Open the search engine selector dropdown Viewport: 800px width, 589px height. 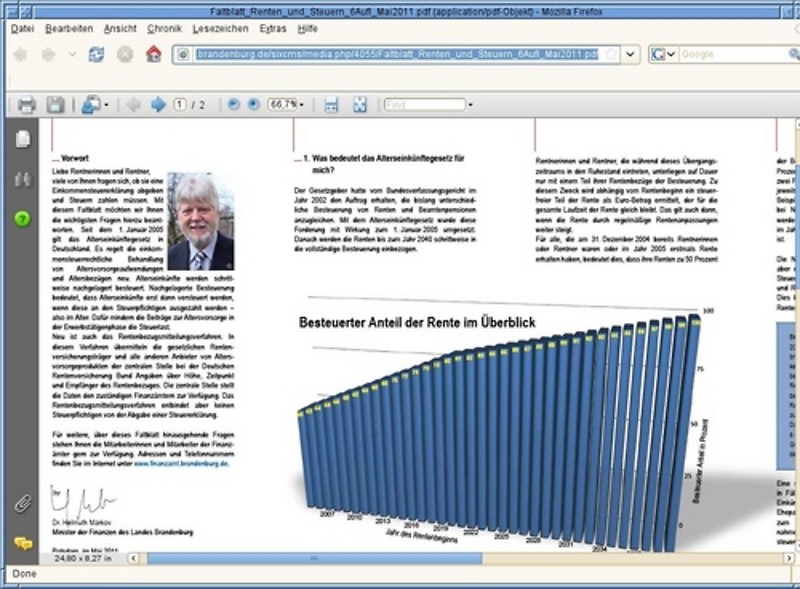click(664, 54)
